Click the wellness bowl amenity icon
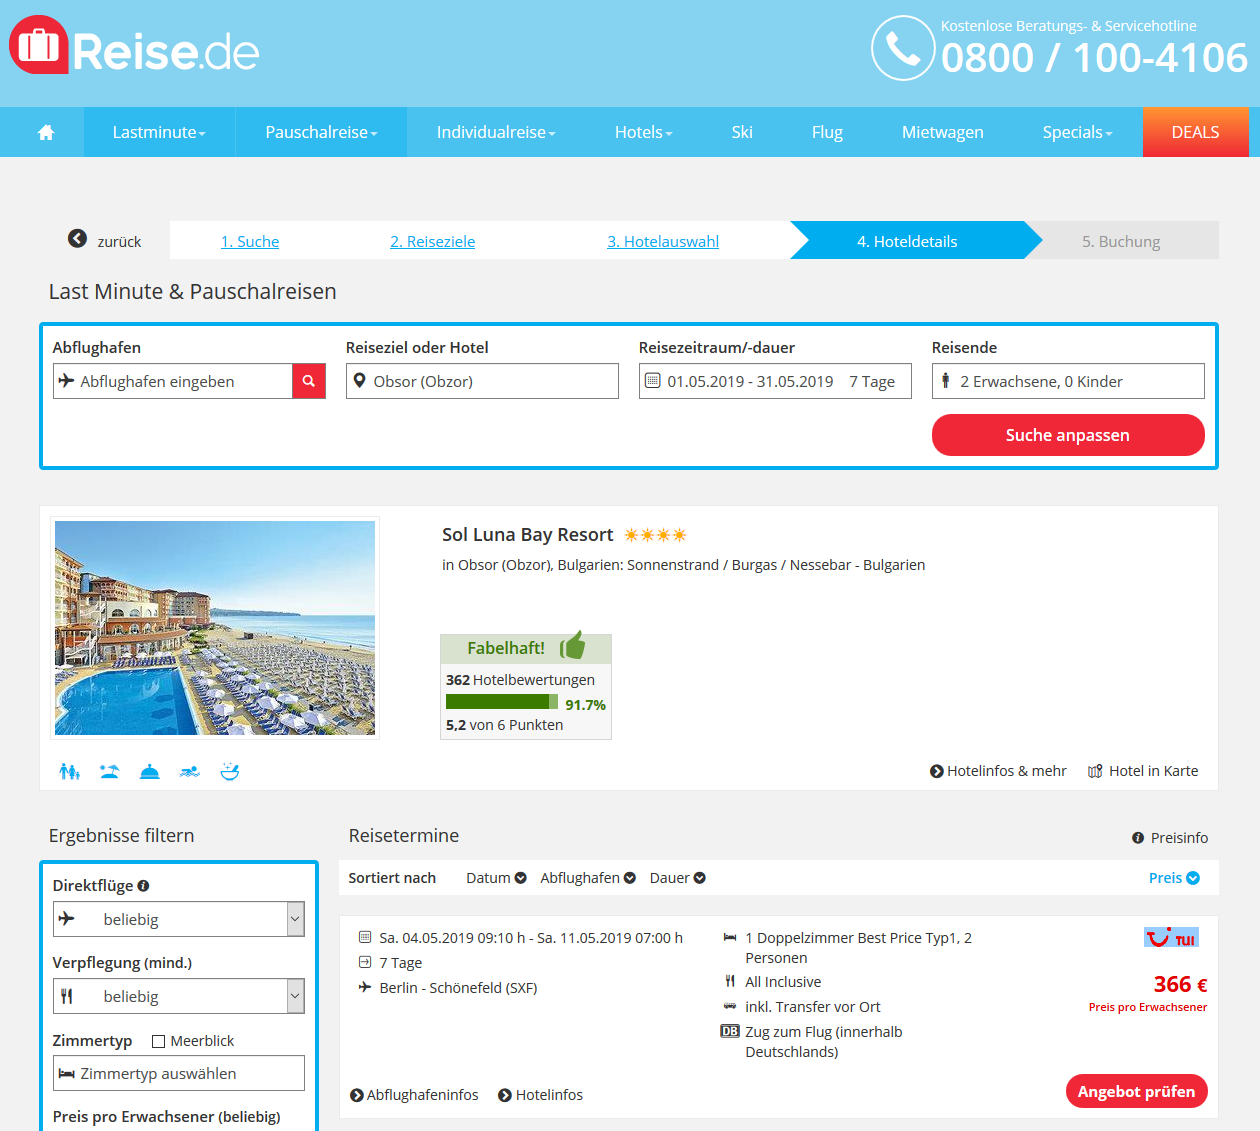The width and height of the screenshot is (1260, 1131). [230, 771]
